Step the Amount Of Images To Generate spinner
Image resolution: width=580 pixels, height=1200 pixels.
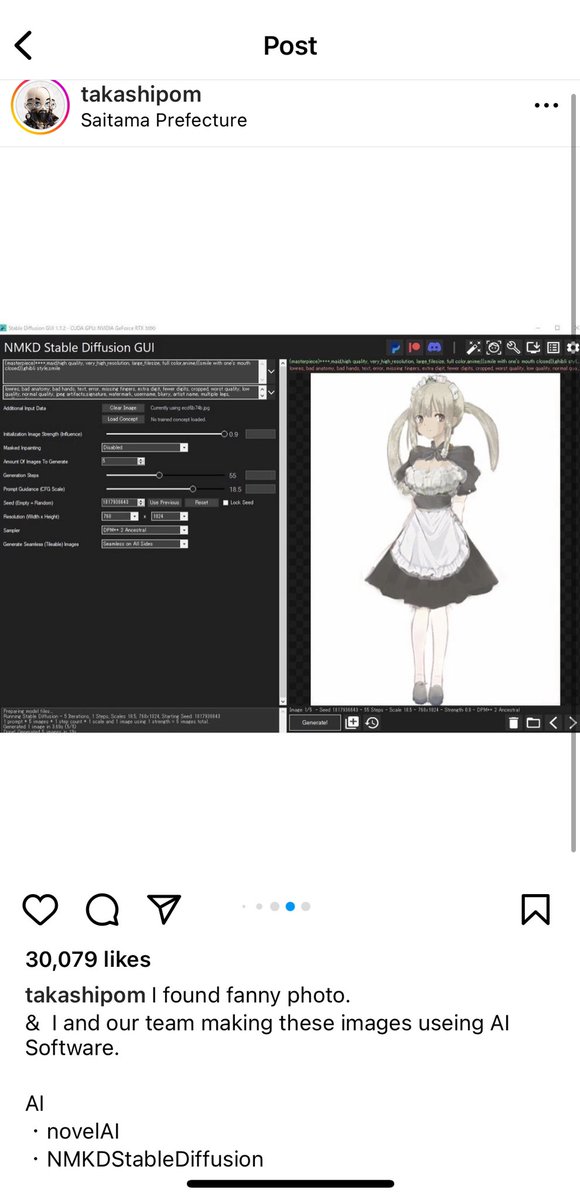(x=141, y=461)
